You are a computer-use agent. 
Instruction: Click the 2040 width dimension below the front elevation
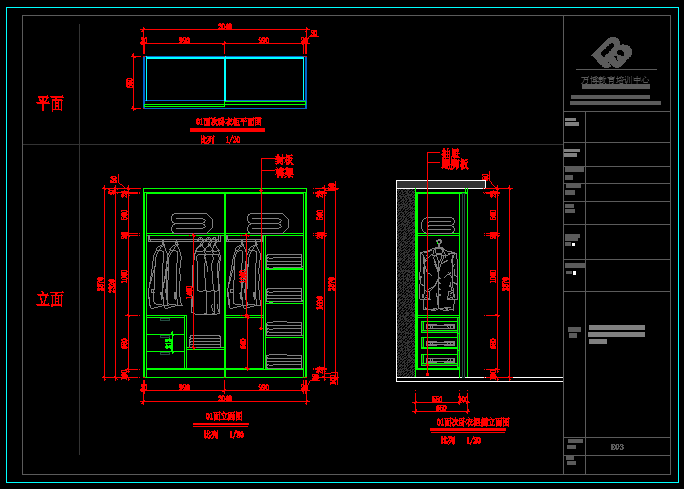click(225, 397)
